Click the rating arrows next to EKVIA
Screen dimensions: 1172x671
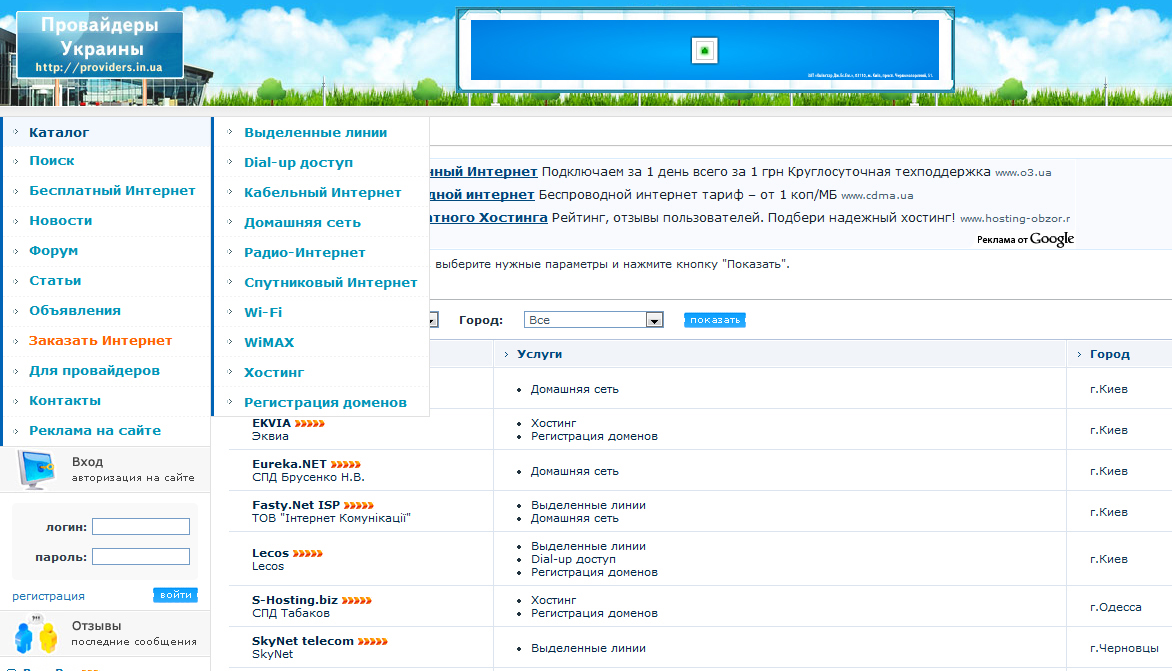[x=309, y=424]
